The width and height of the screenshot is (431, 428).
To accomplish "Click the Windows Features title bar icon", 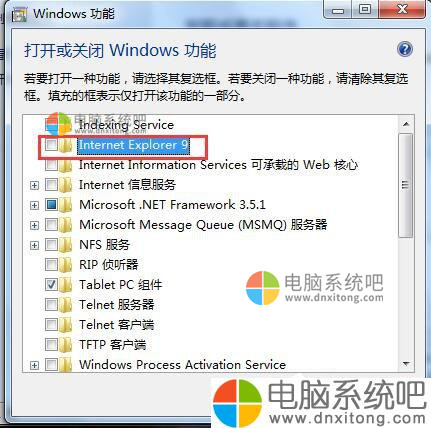I will 20,14.
